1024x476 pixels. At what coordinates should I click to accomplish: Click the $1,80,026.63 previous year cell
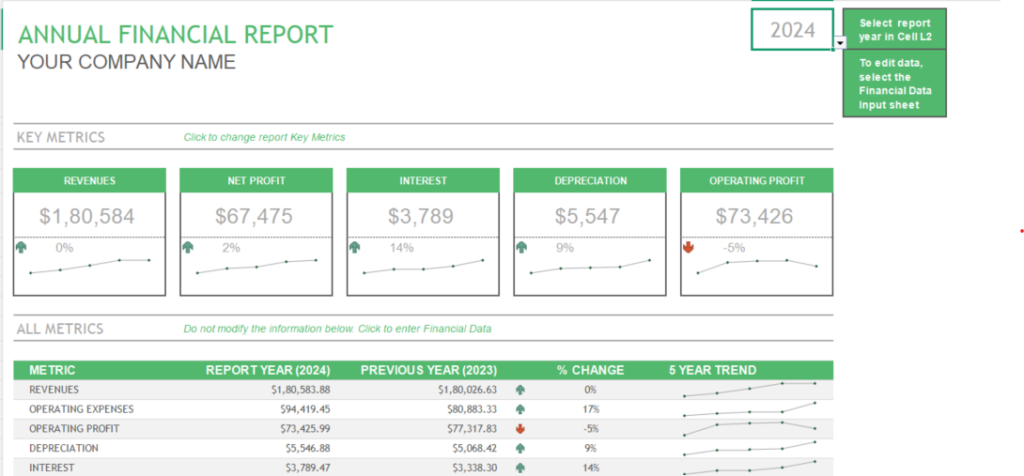(468, 390)
